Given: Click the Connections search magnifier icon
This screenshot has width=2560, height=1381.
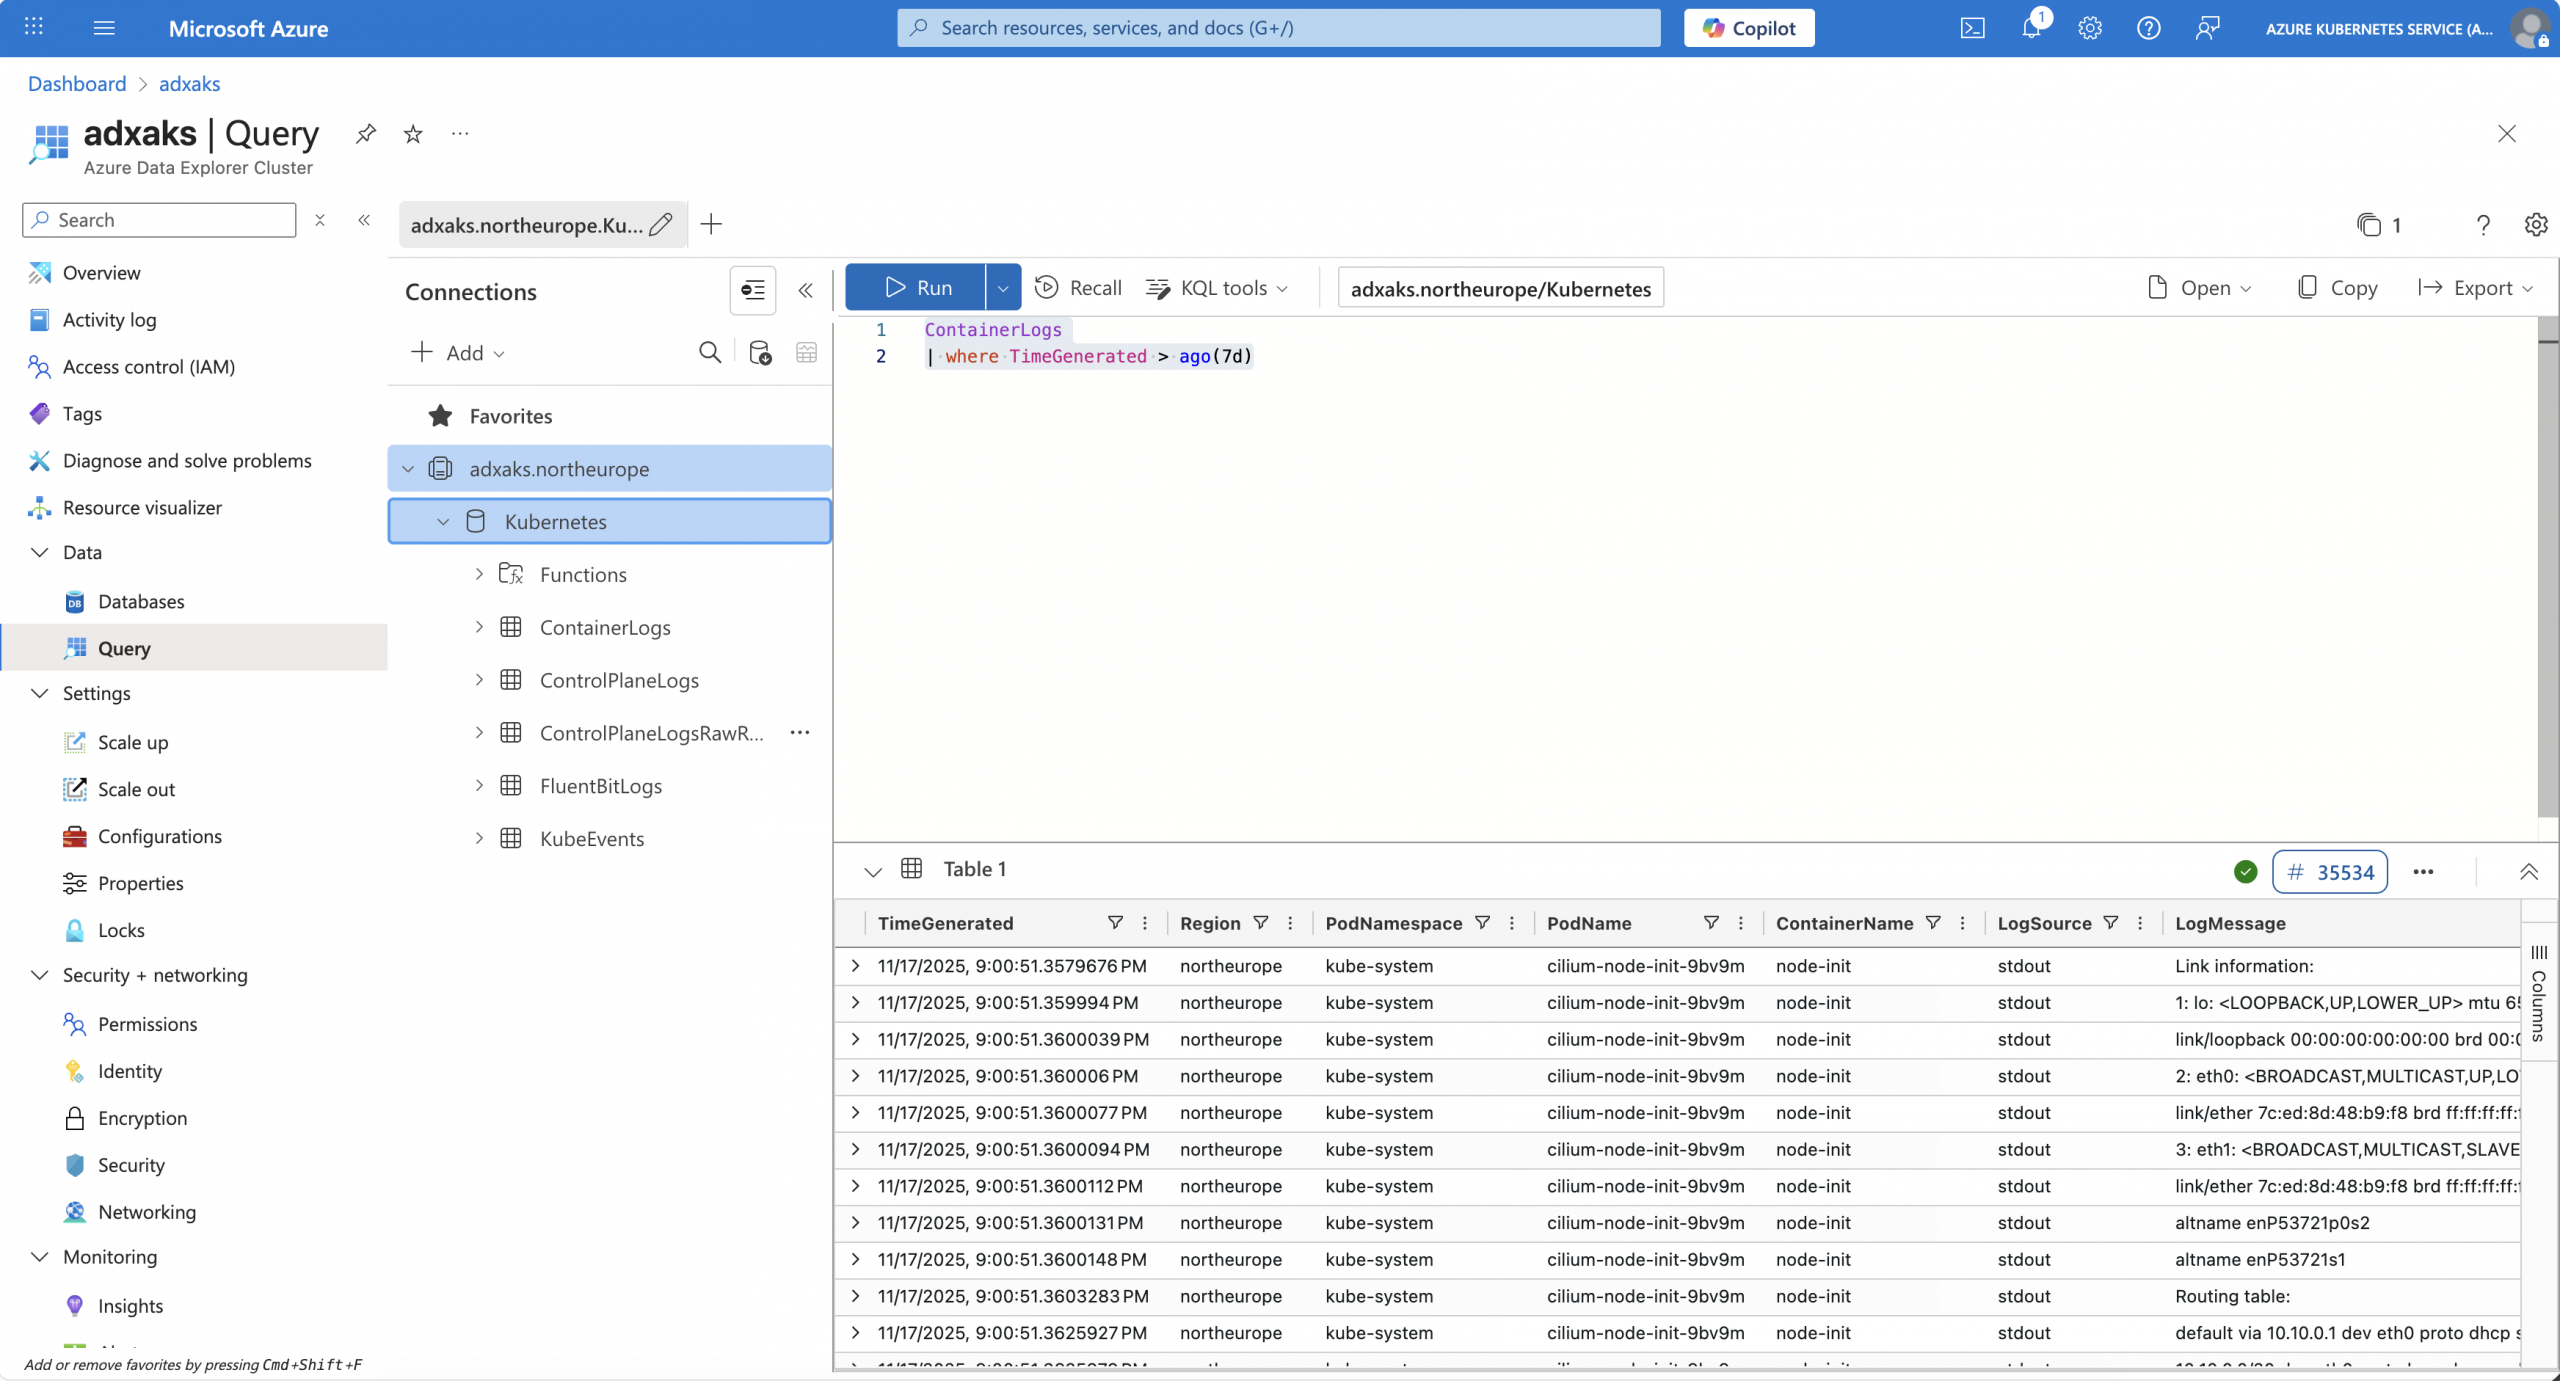Looking at the screenshot, I should (x=709, y=353).
